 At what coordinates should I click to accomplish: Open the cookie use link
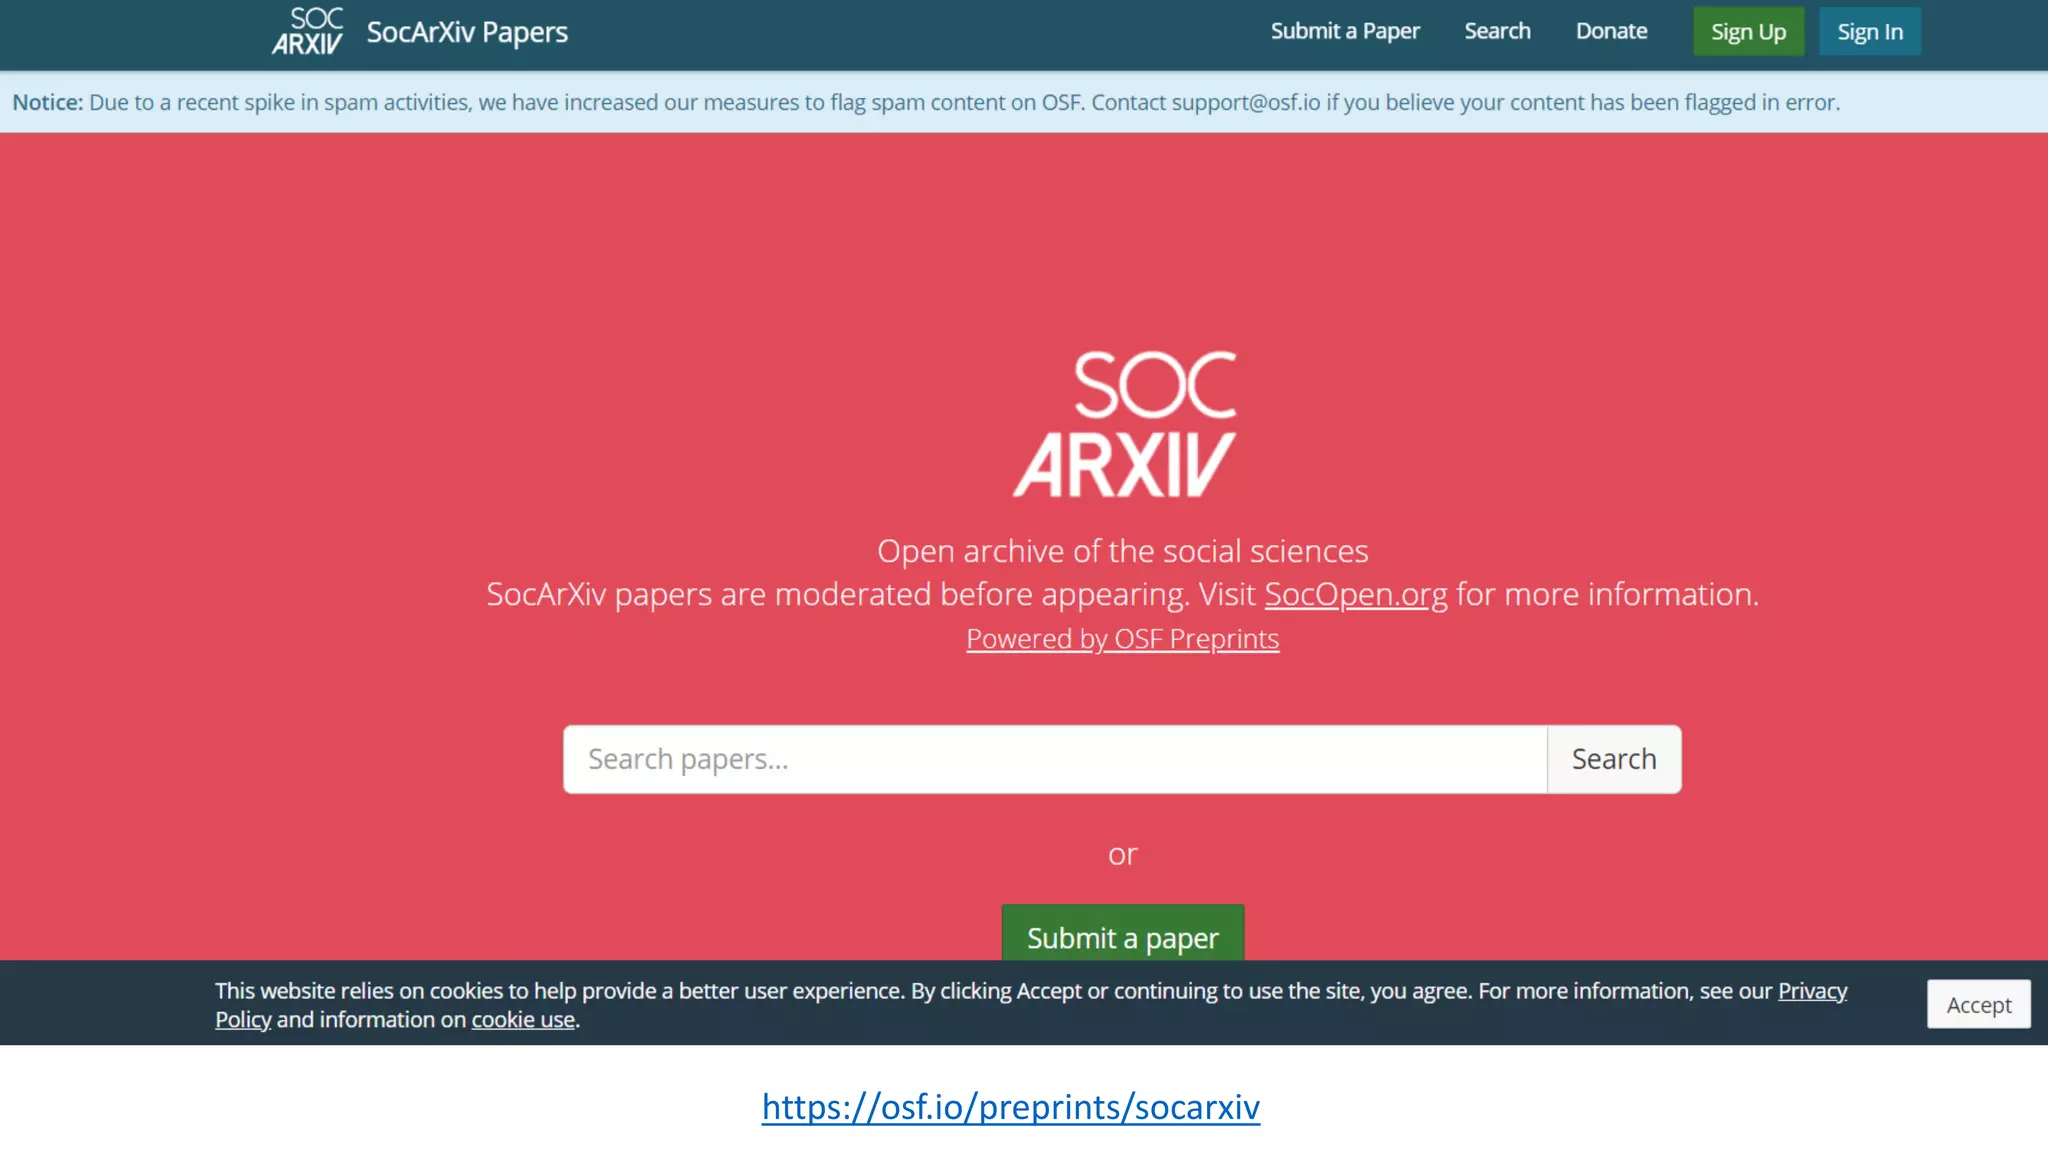coord(523,1019)
